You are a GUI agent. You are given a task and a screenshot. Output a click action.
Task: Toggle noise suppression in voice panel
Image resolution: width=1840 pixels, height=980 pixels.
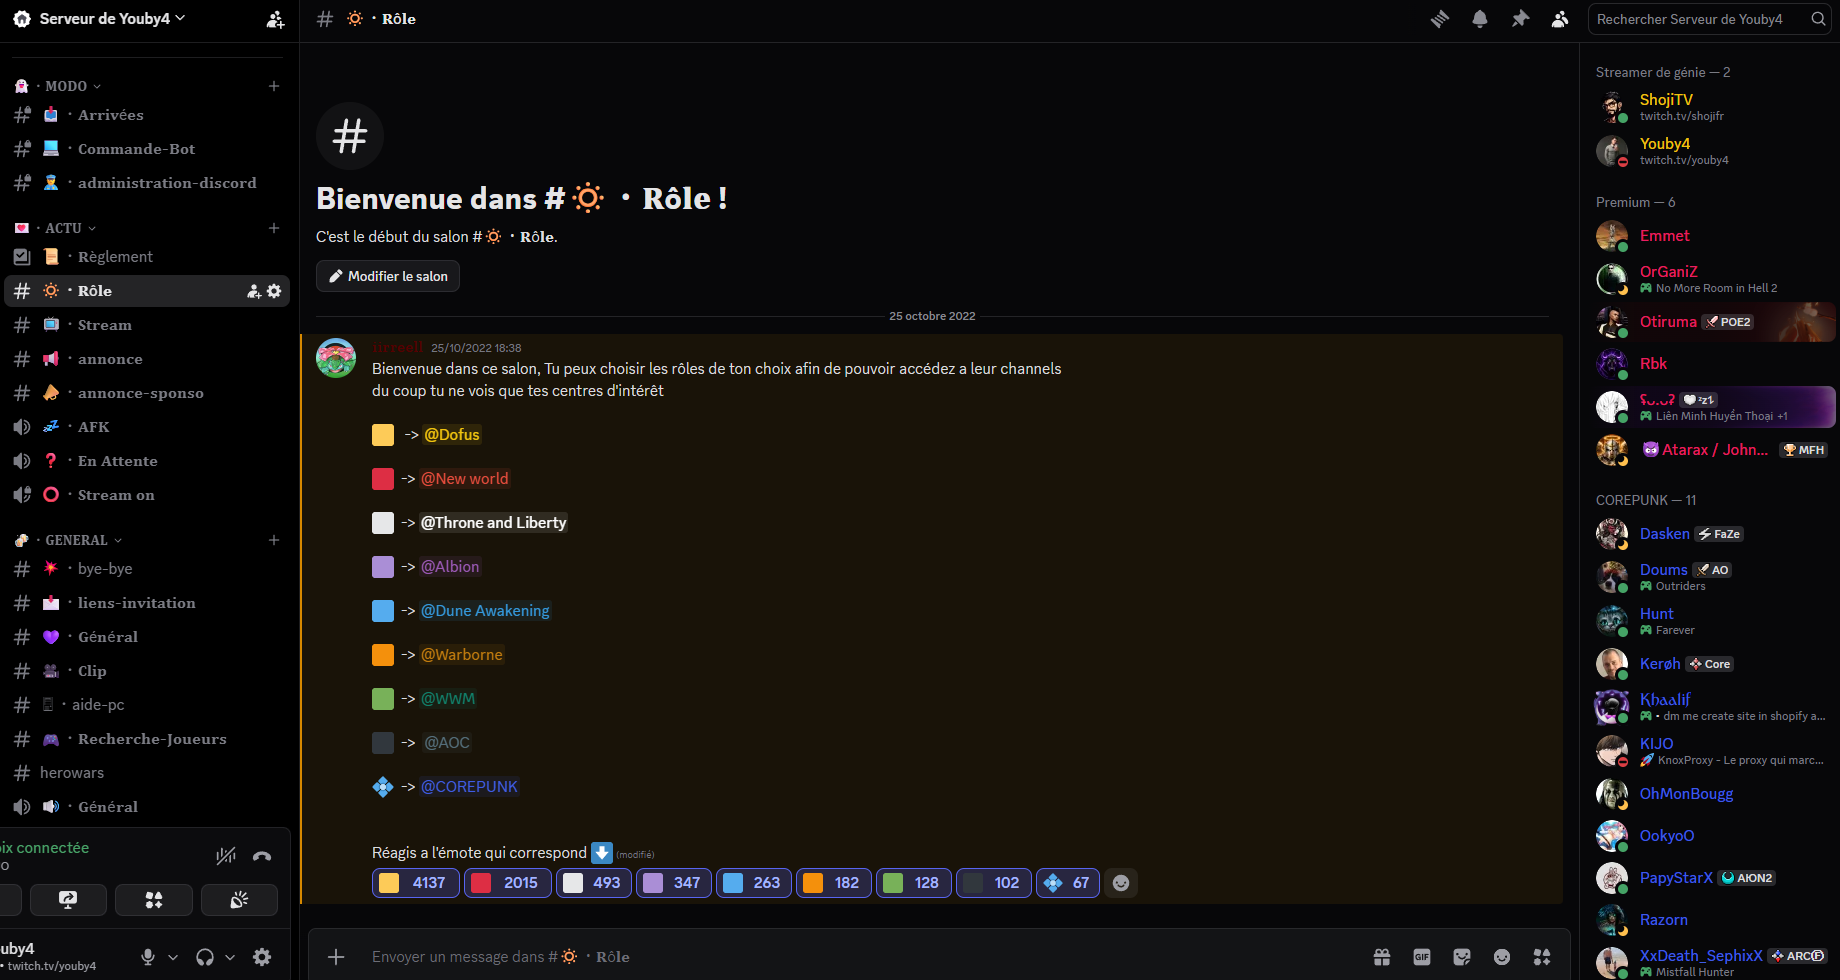(x=226, y=856)
